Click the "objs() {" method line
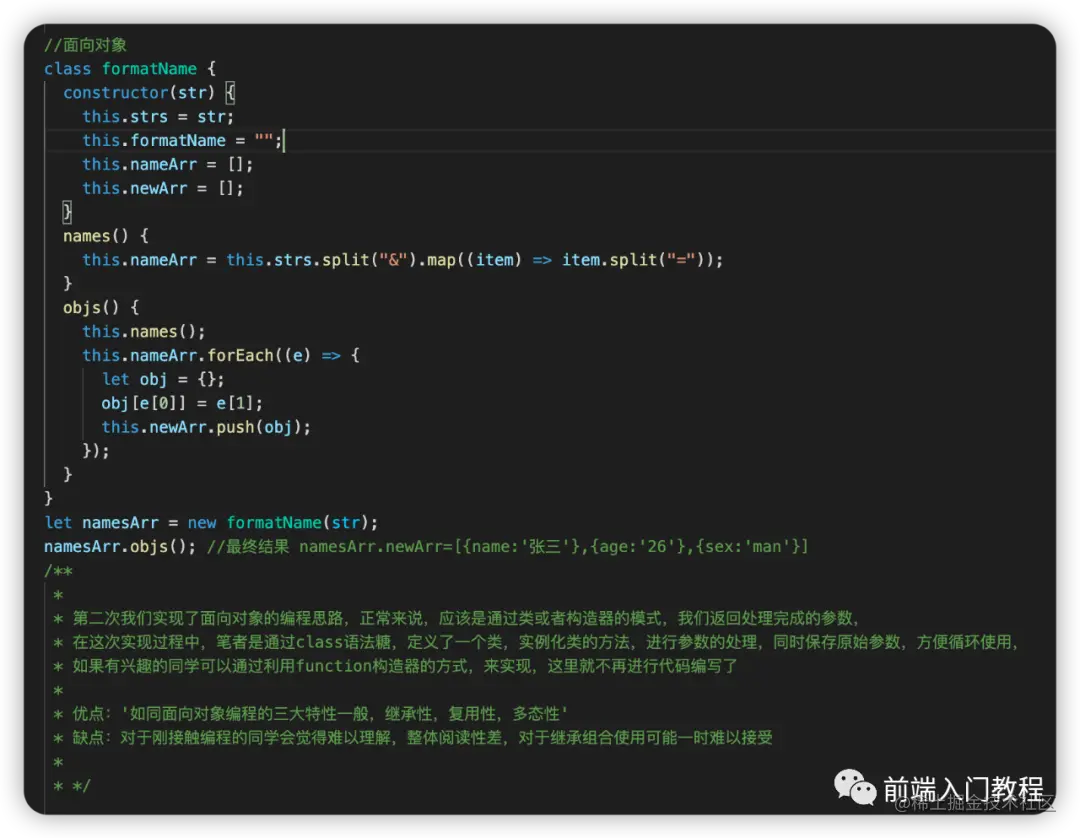This screenshot has height=838, width=1080. pyautogui.click(x=101, y=308)
